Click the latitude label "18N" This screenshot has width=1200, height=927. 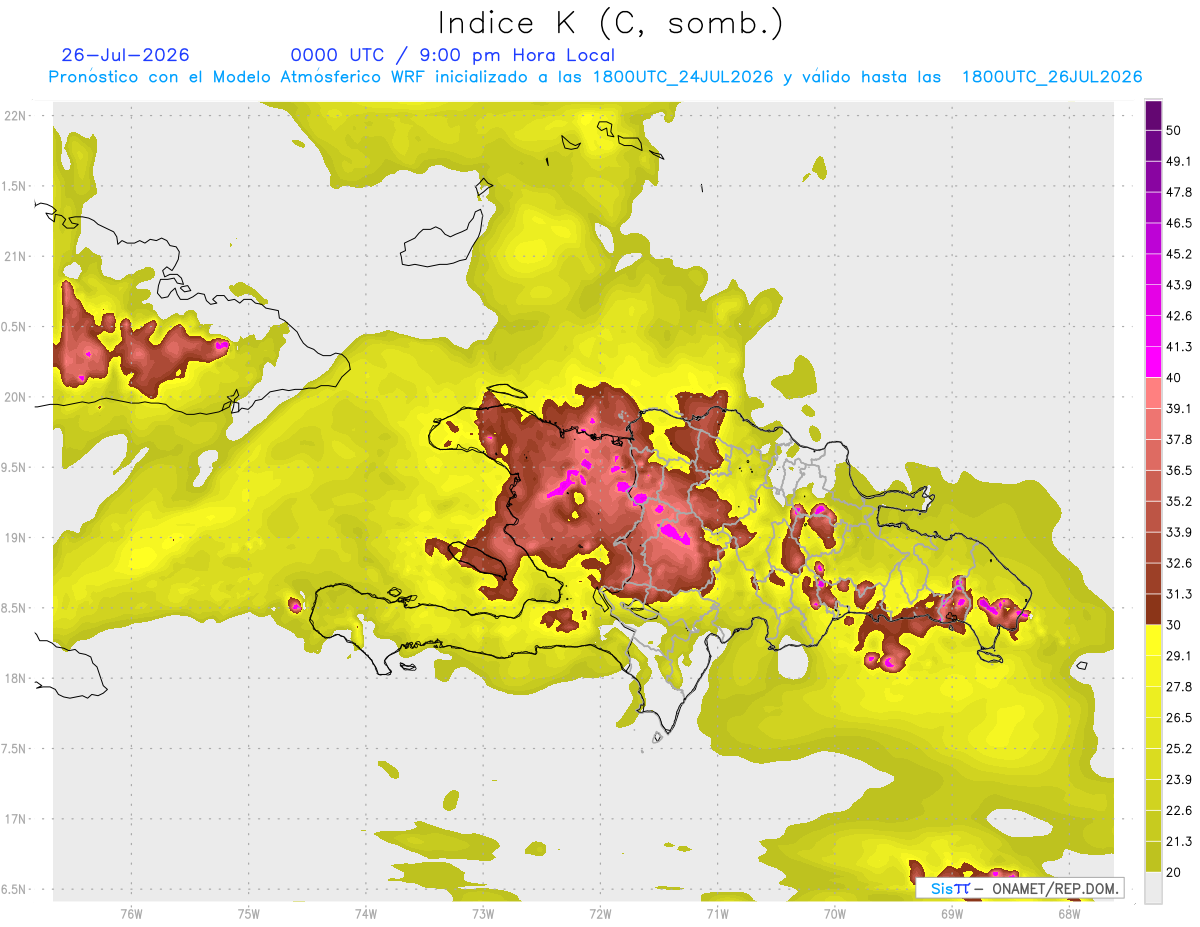[x=15, y=679]
